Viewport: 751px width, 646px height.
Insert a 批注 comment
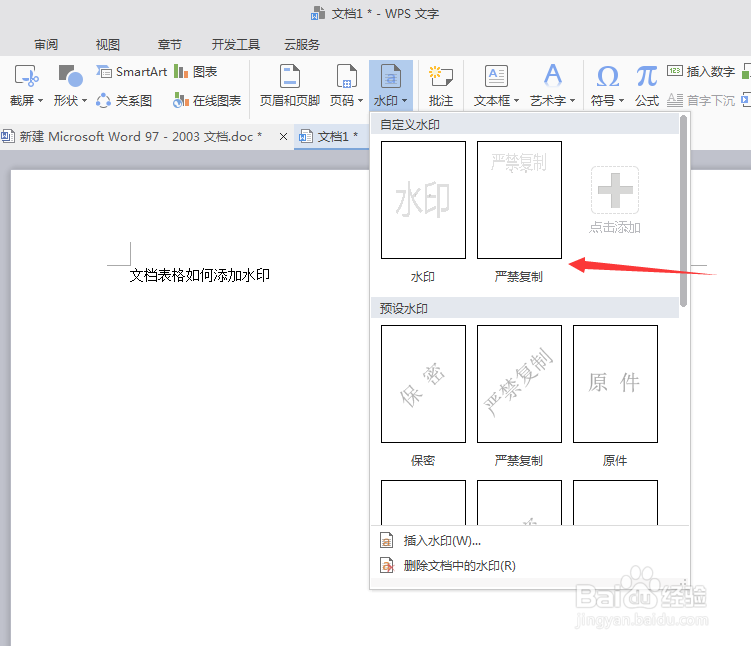441,85
